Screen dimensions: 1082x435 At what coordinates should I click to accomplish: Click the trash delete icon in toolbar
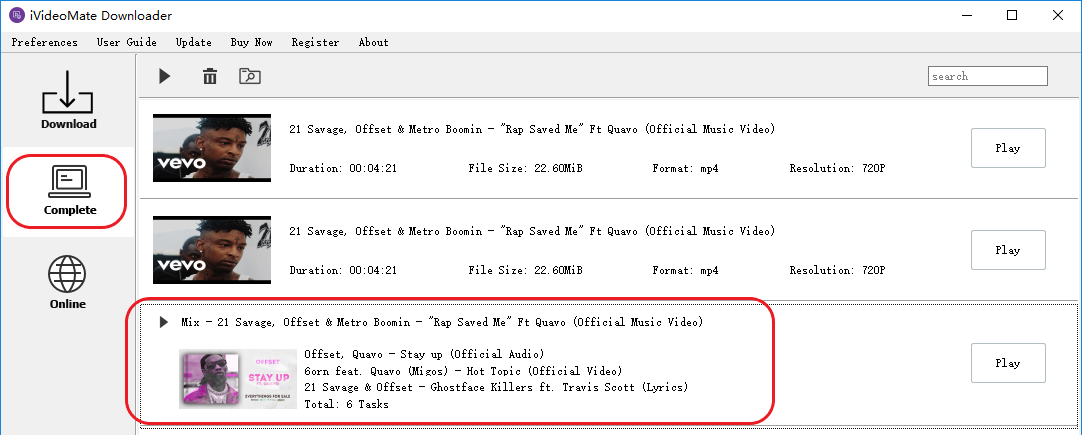pos(210,76)
